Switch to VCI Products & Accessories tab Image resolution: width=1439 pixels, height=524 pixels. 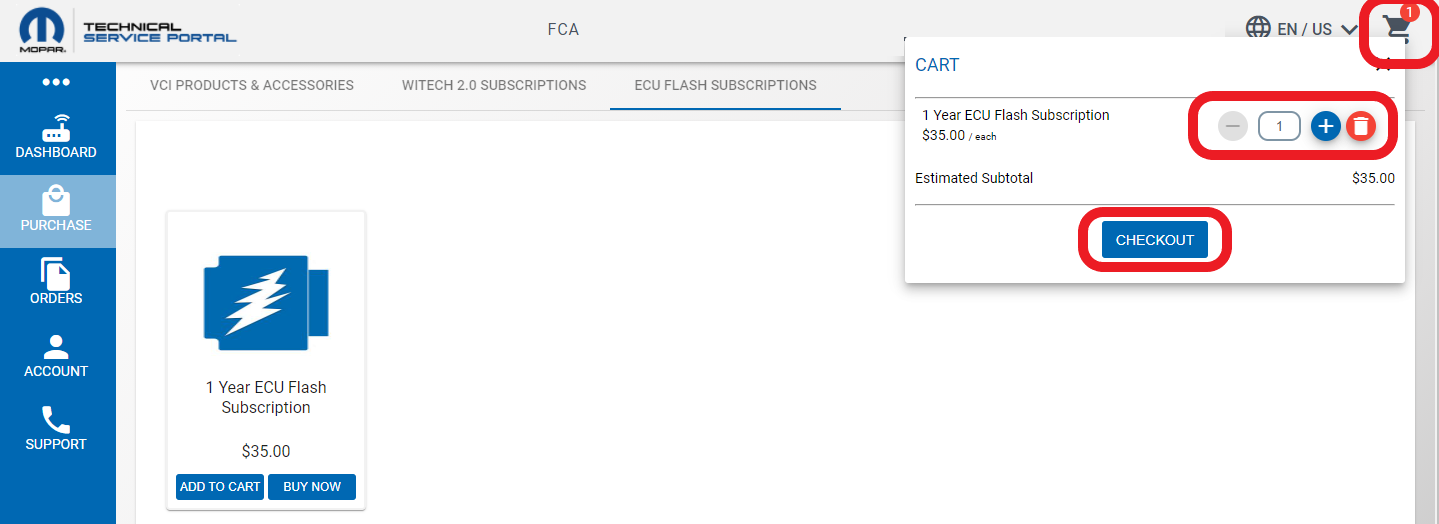tap(252, 85)
